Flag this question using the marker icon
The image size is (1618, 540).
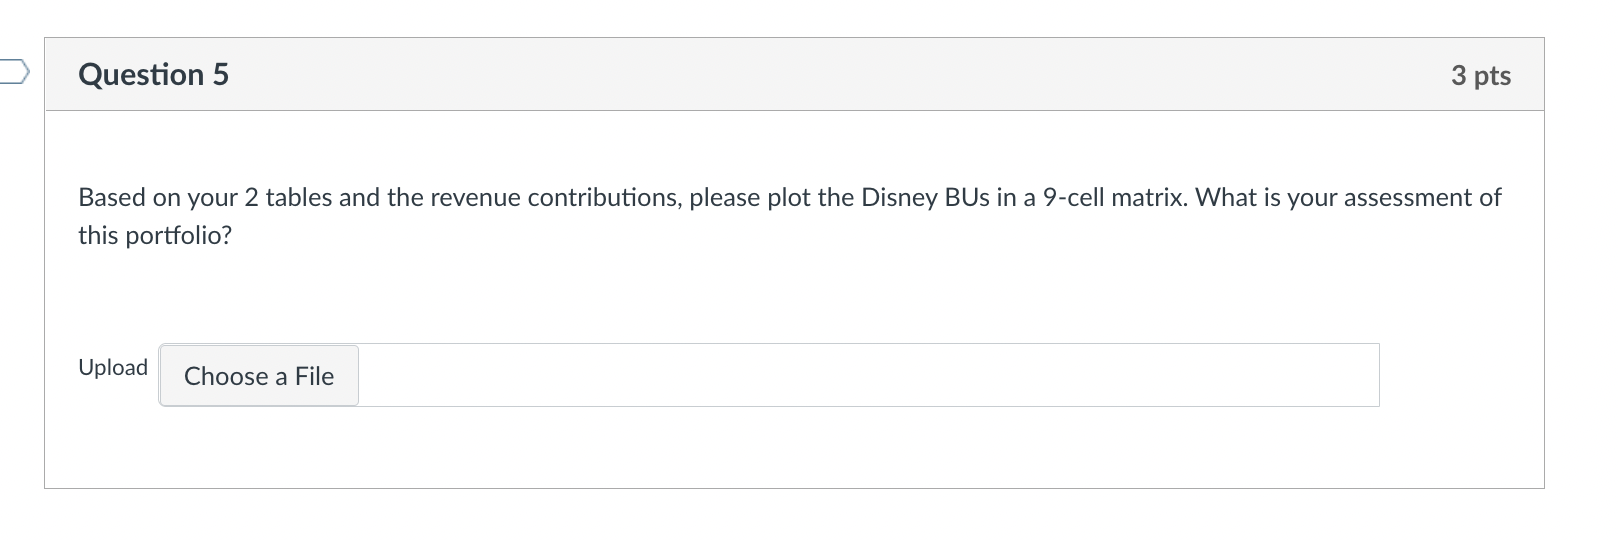14,71
